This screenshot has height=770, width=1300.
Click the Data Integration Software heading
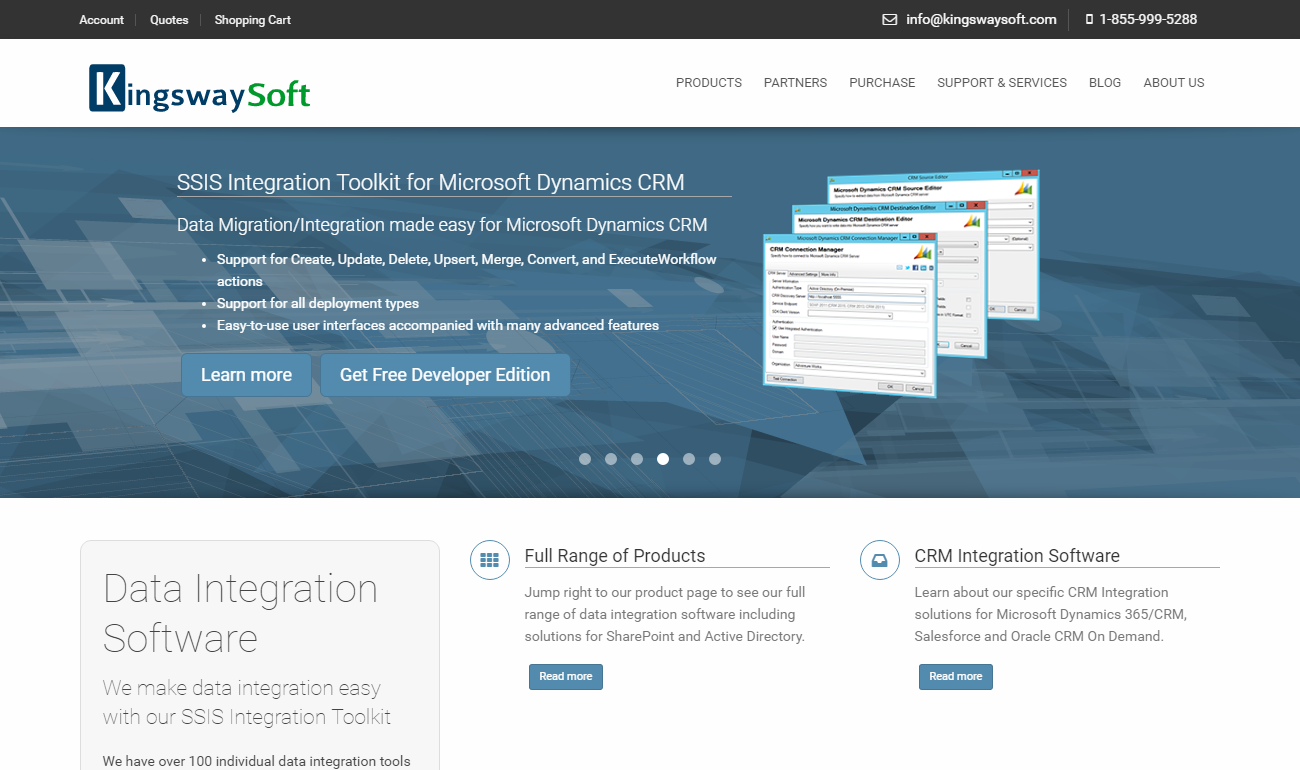point(240,613)
